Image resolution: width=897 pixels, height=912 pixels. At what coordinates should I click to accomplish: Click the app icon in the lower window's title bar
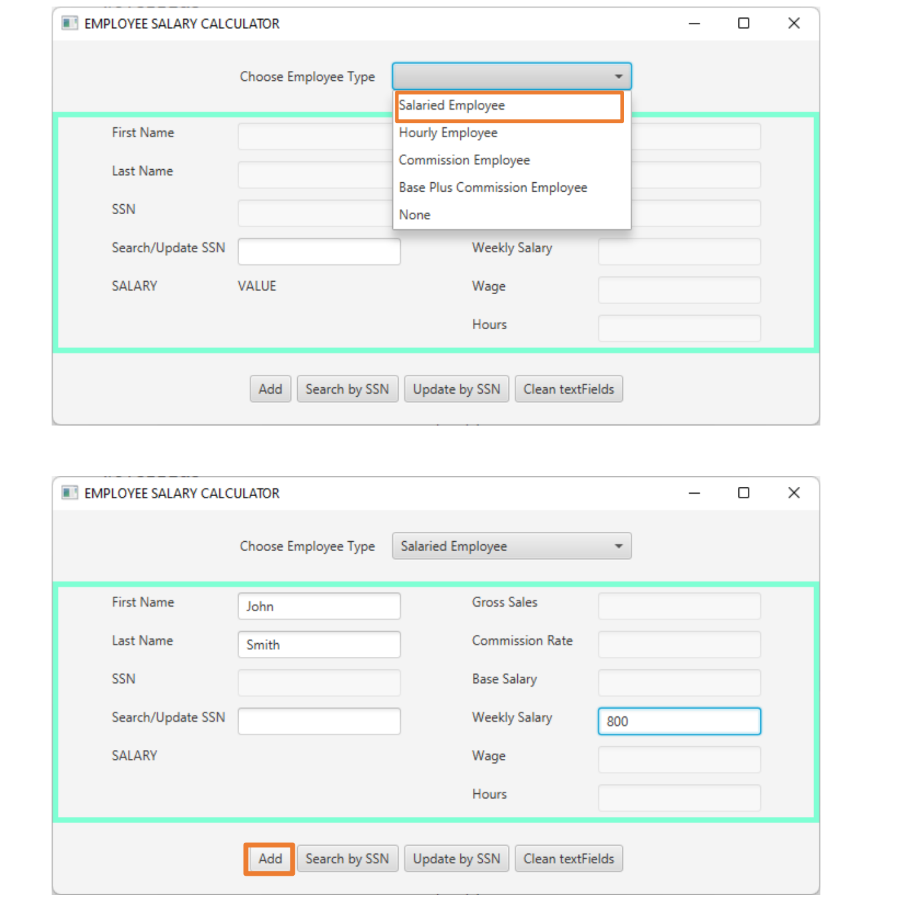pos(69,492)
